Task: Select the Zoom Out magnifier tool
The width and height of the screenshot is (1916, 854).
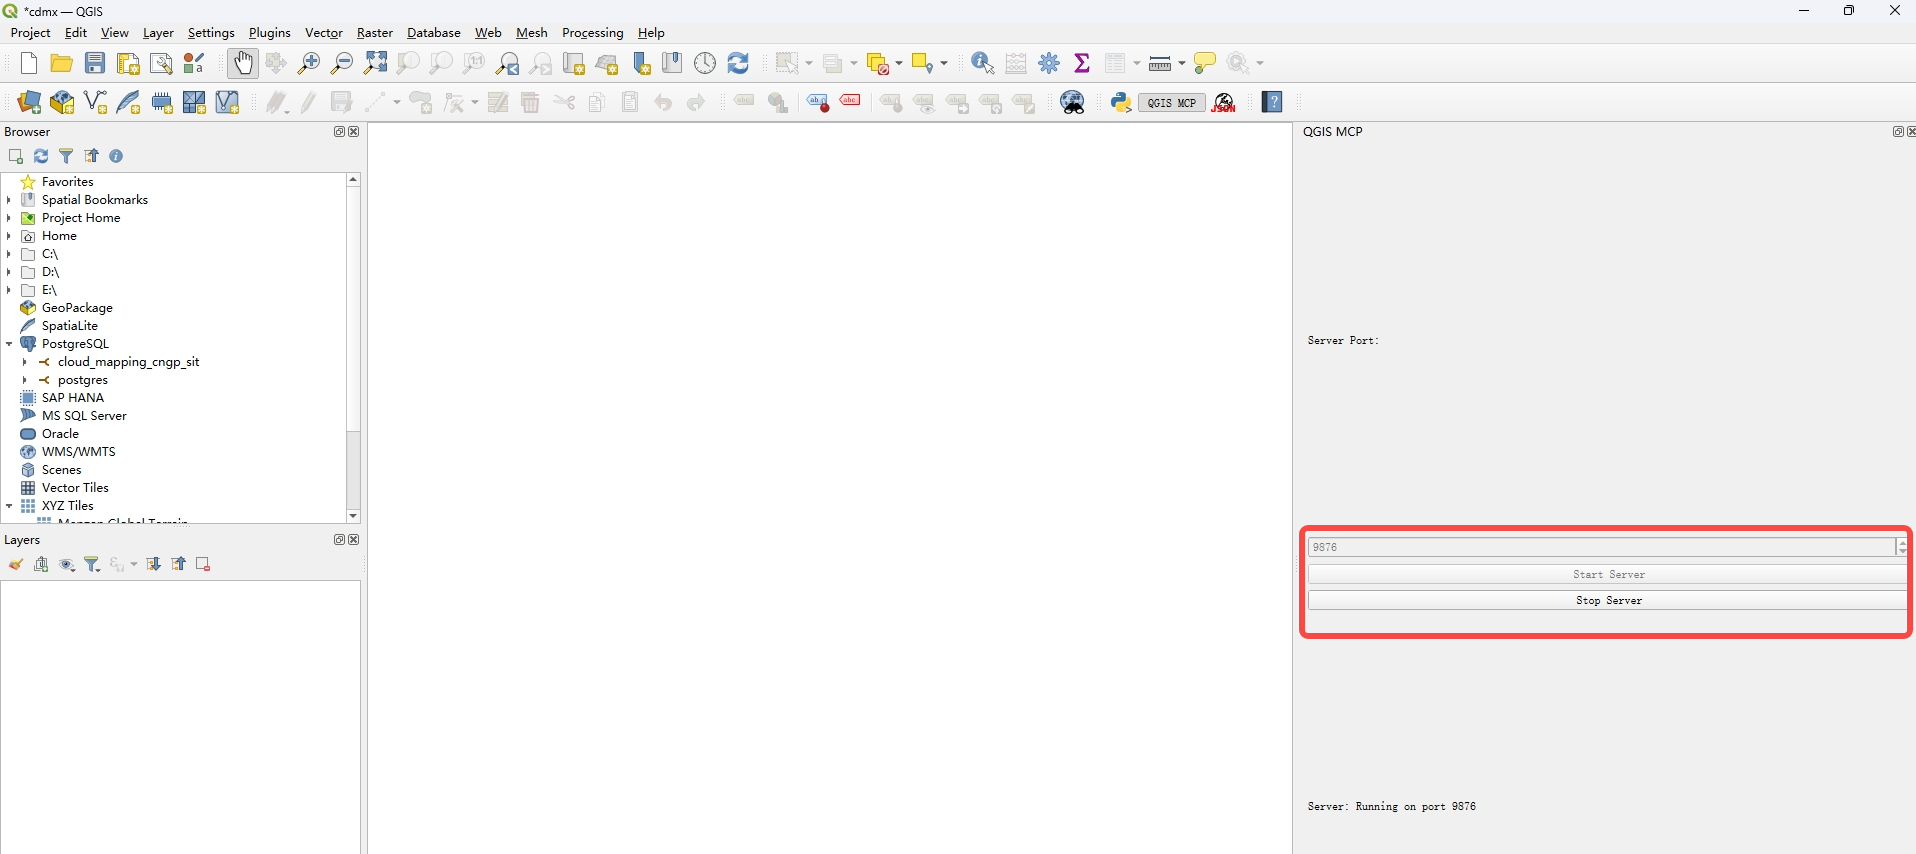Action: click(x=342, y=63)
